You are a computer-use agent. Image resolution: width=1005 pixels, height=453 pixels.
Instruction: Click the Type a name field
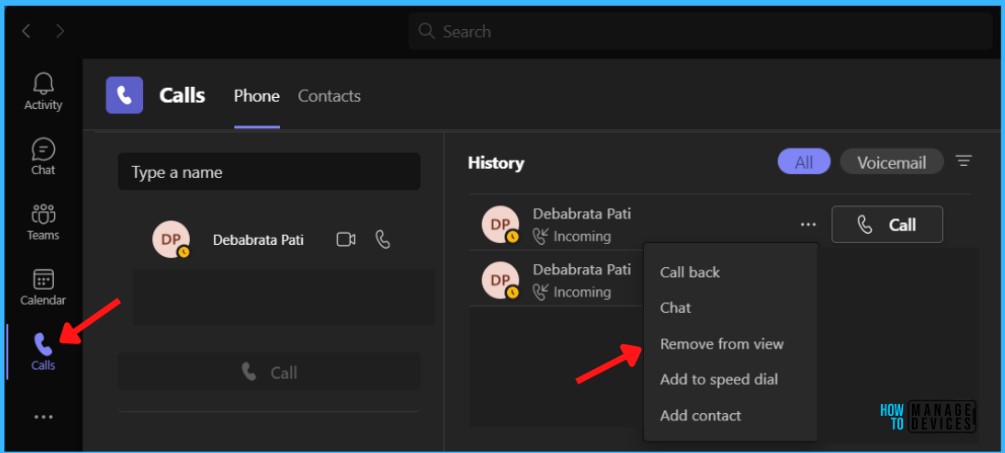pyautogui.click(x=269, y=172)
